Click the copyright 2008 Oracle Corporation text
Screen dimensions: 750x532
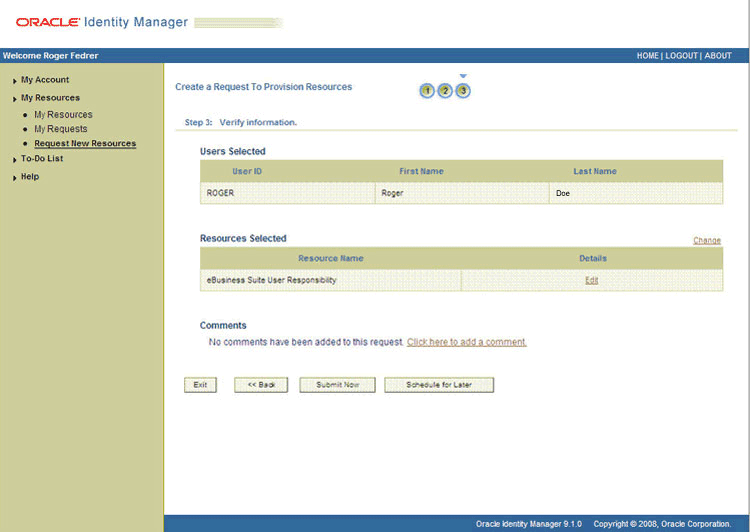click(x=662, y=524)
